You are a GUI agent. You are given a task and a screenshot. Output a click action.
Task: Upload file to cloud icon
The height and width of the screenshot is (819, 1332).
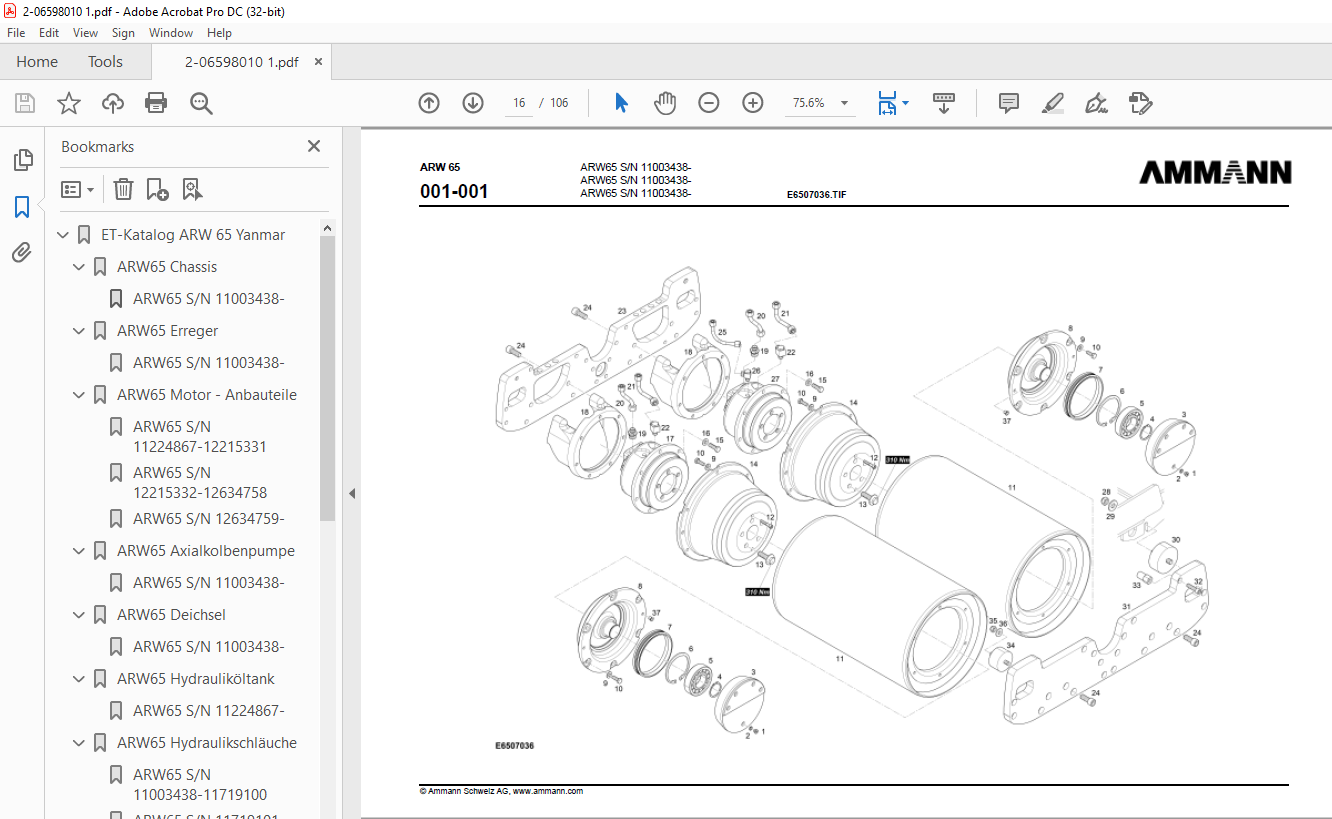coord(113,103)
